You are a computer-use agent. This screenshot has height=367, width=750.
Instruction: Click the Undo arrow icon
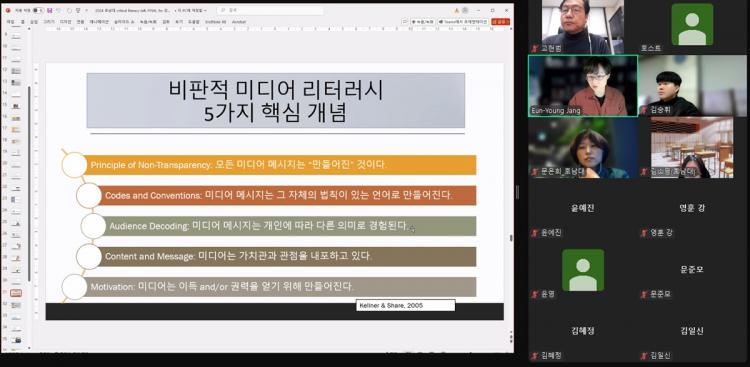(59, 11)
